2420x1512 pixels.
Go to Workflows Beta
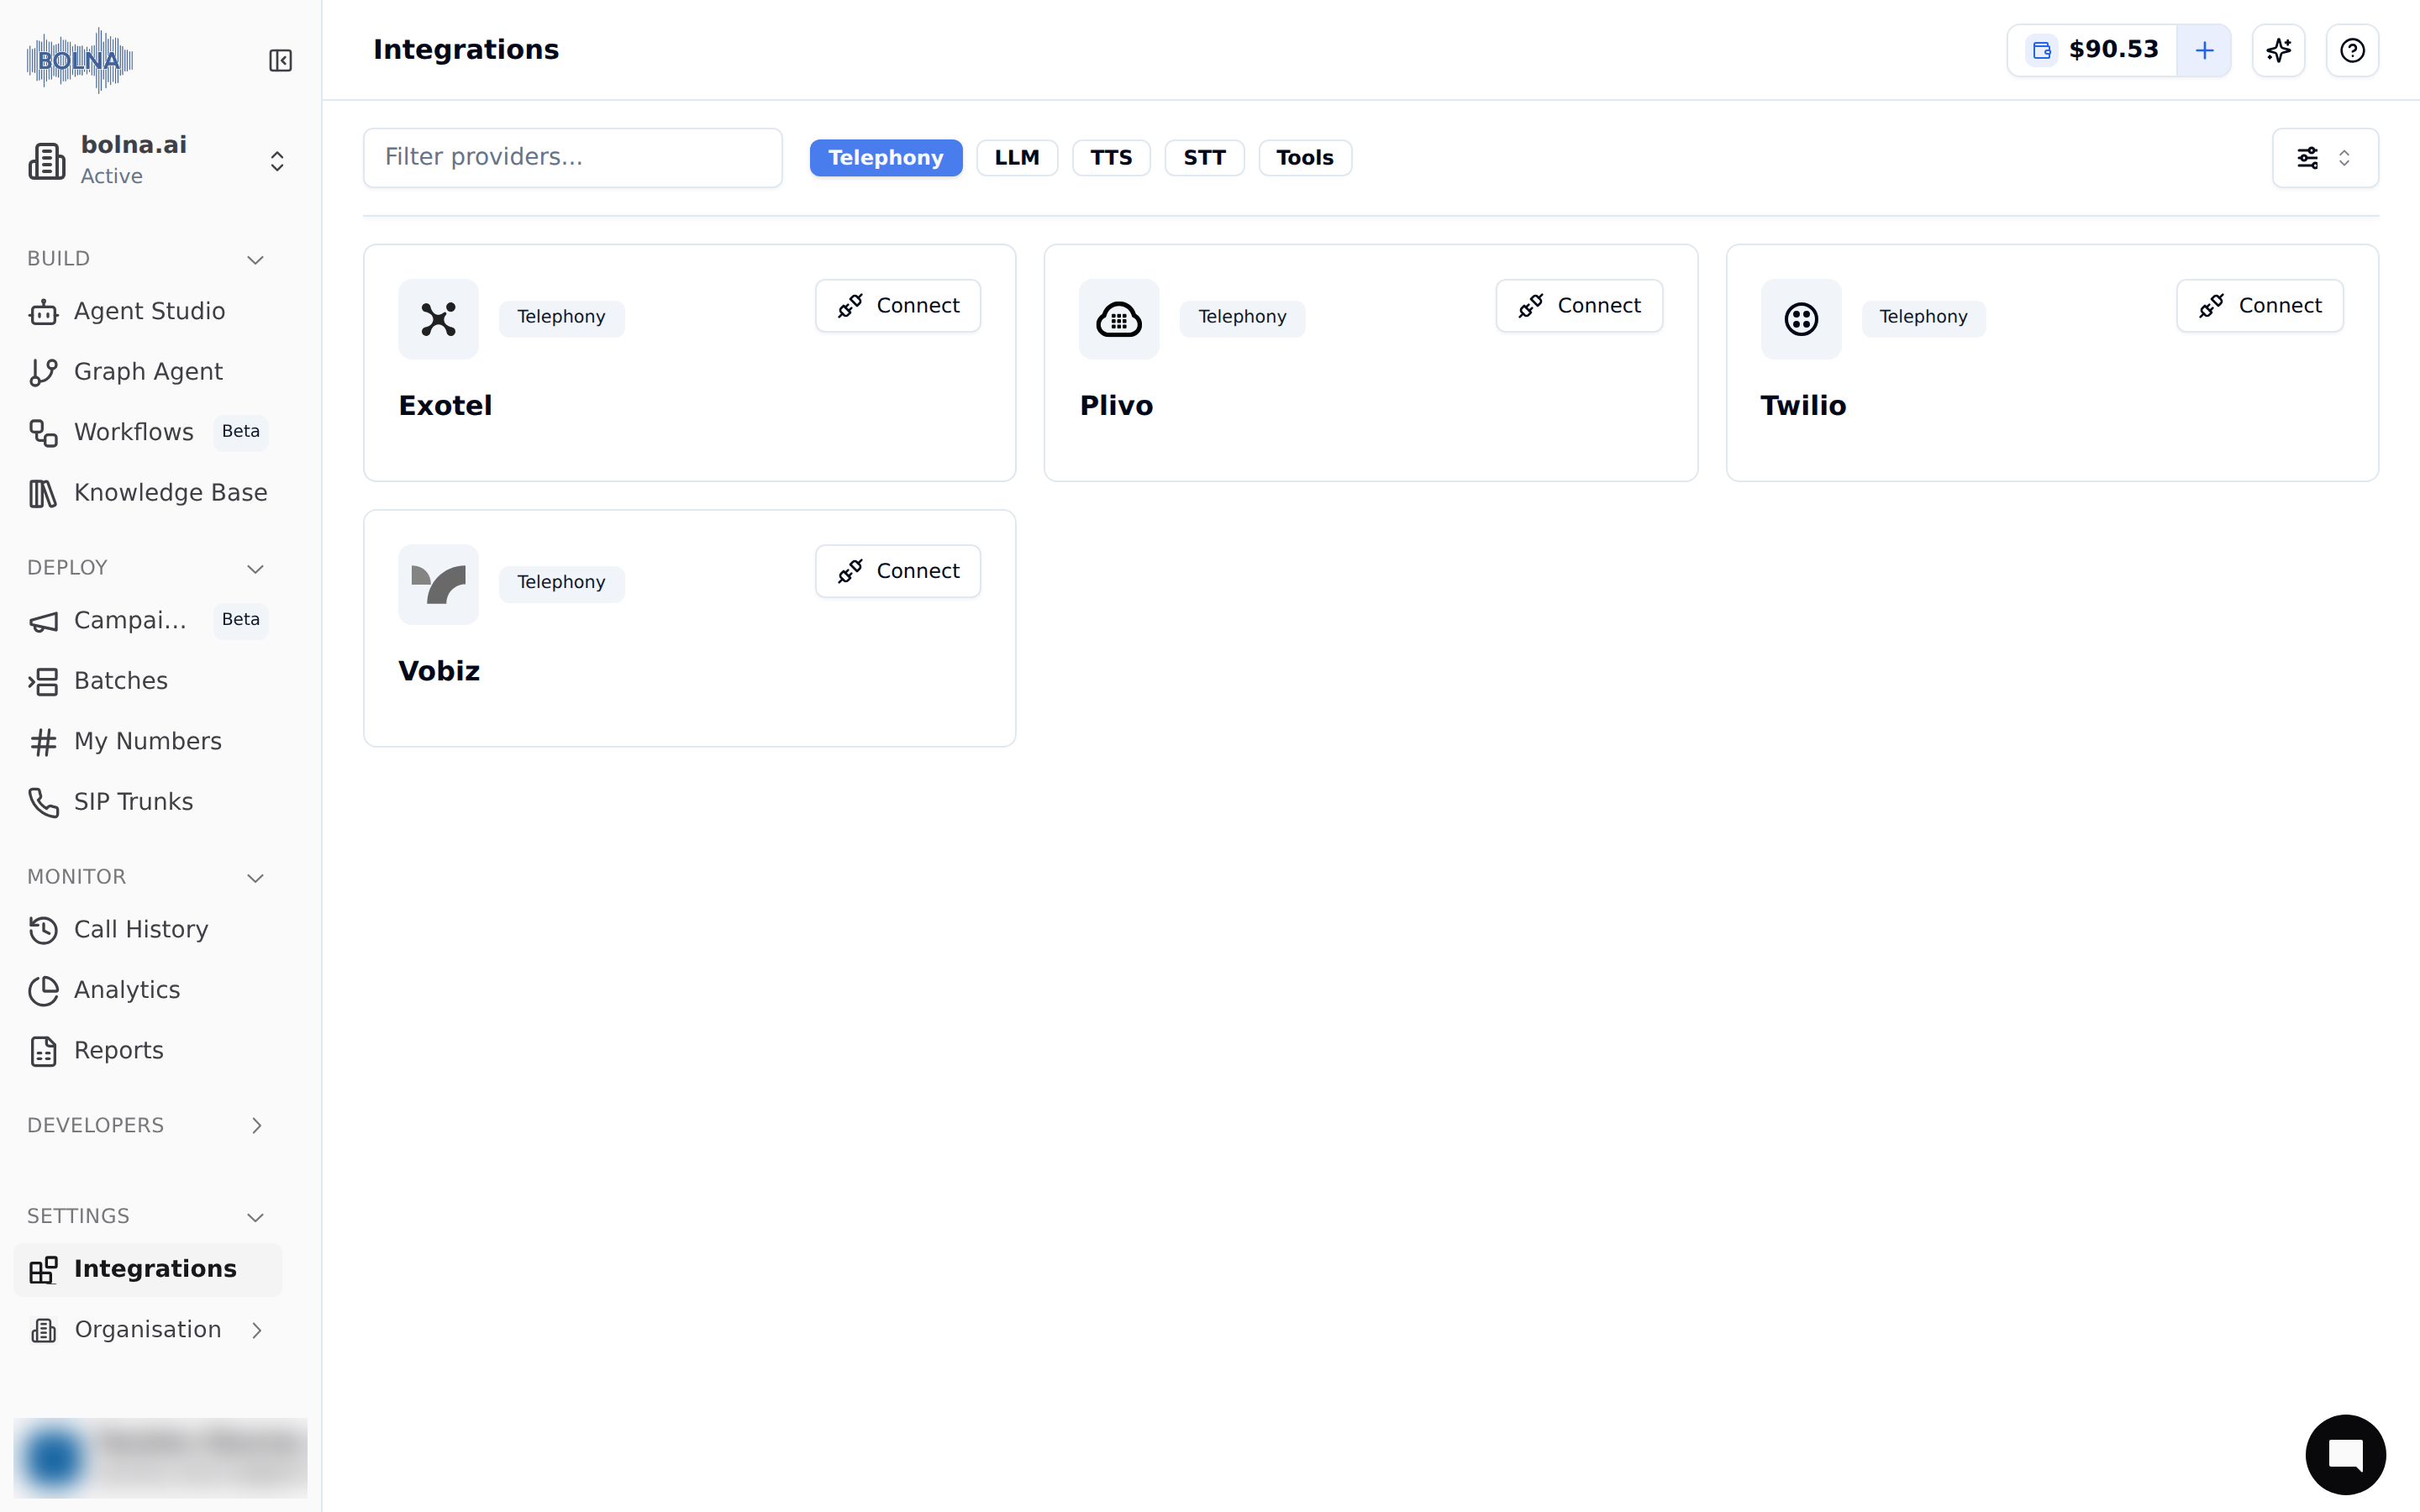(148, 432)
